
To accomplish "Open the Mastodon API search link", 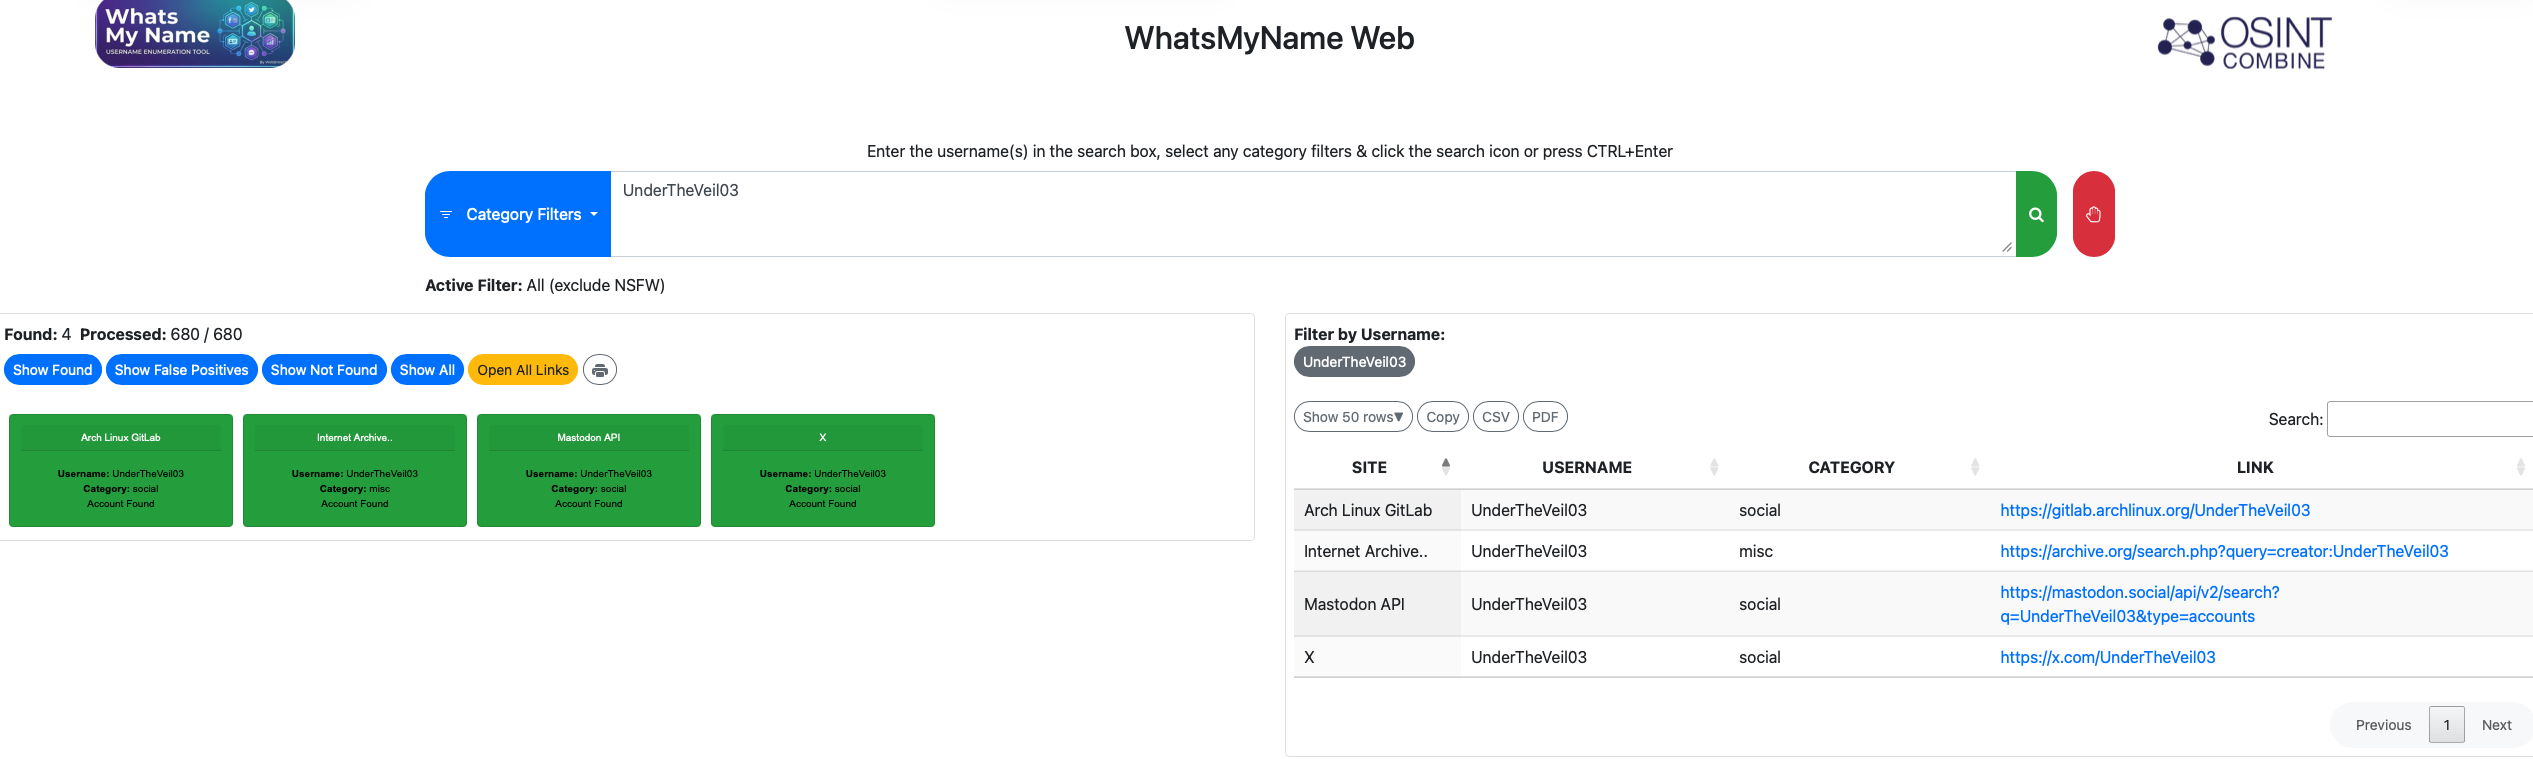I will click(x=2139, y=604).
